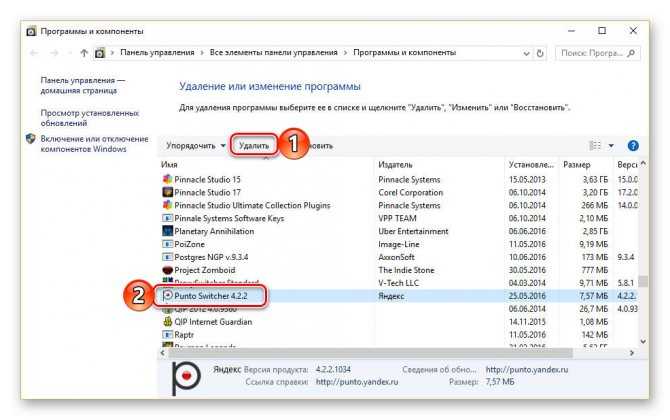Sort by the Имя column header
The width and height of the screenshot is (670, 420).
(x=169, y=164)
